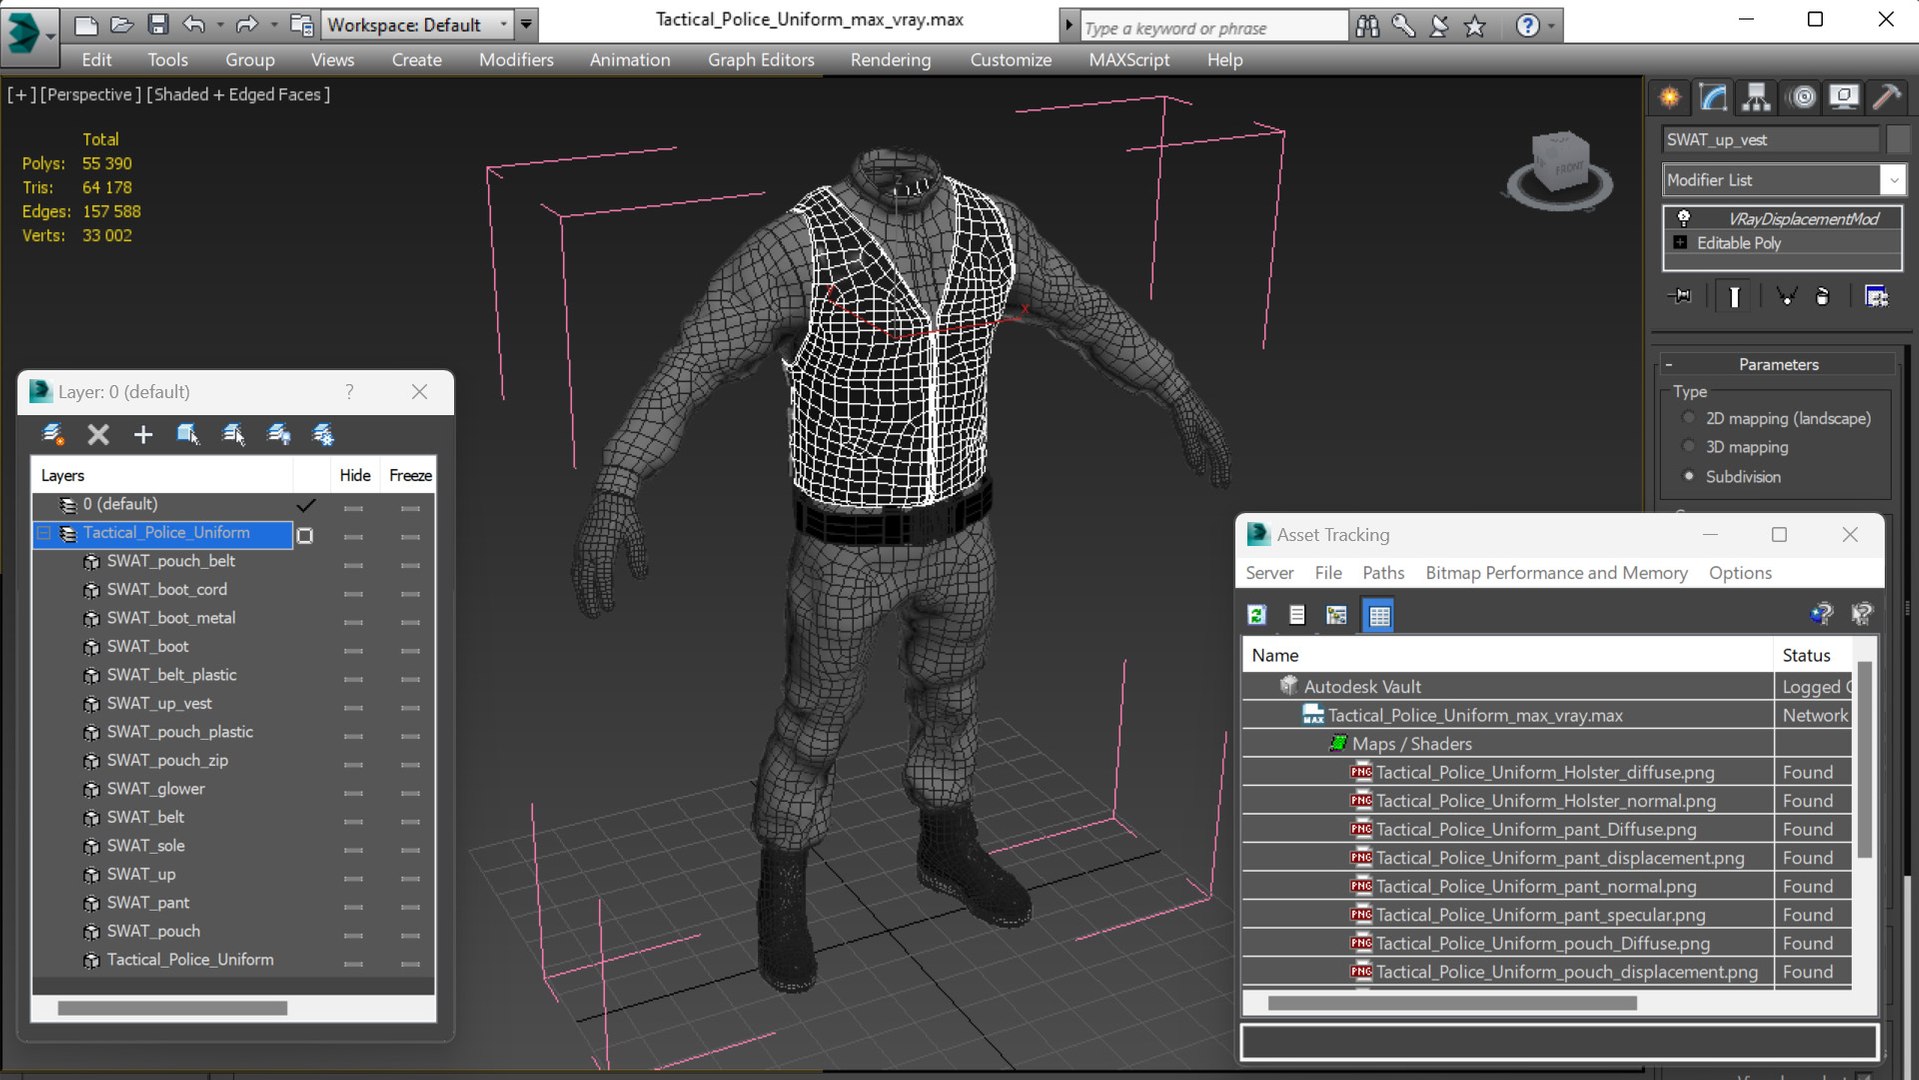Click the Refresh icon in Asset Tracking
This screenshot has height=1080, width=1919.
tap(1257, 615)
